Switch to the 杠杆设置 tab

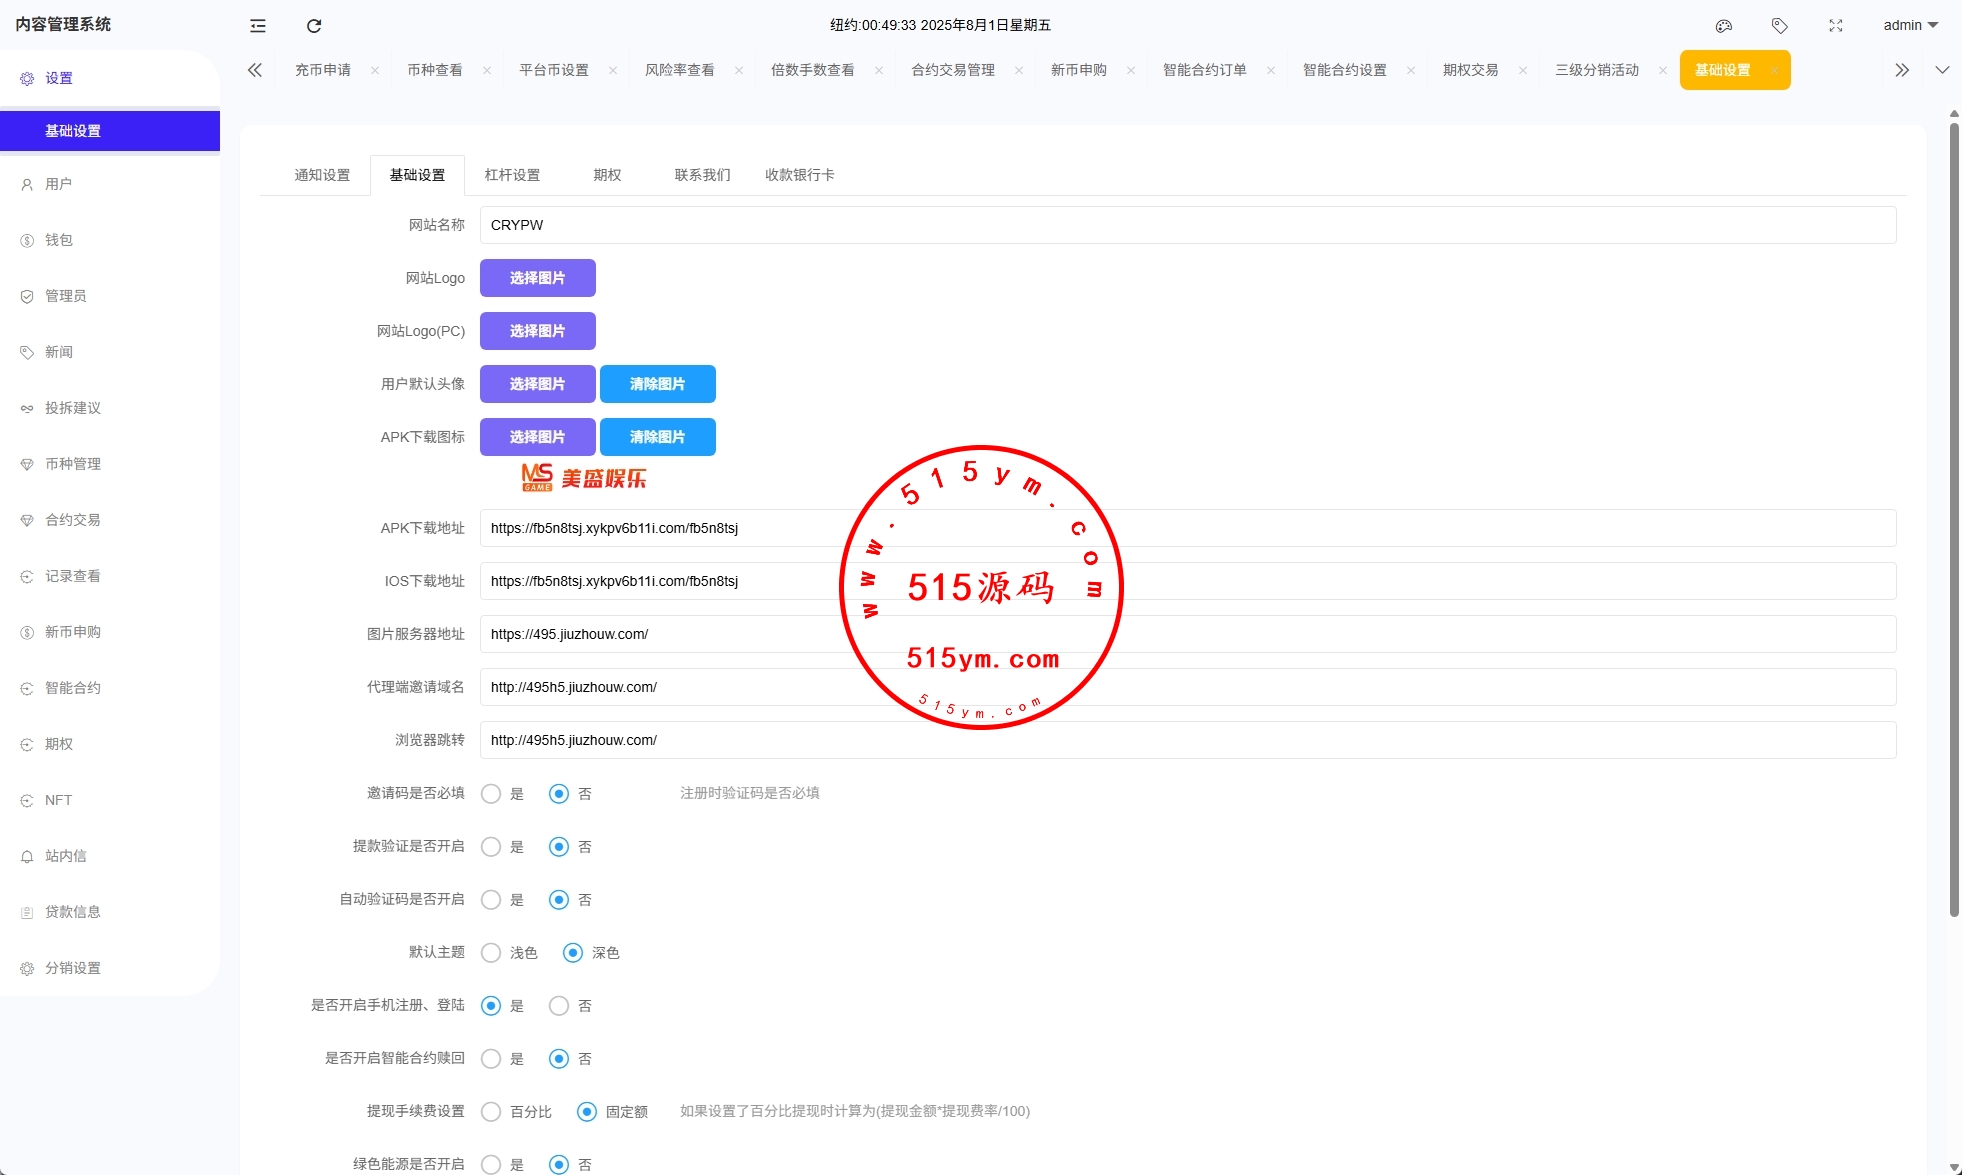coord(512,175)
